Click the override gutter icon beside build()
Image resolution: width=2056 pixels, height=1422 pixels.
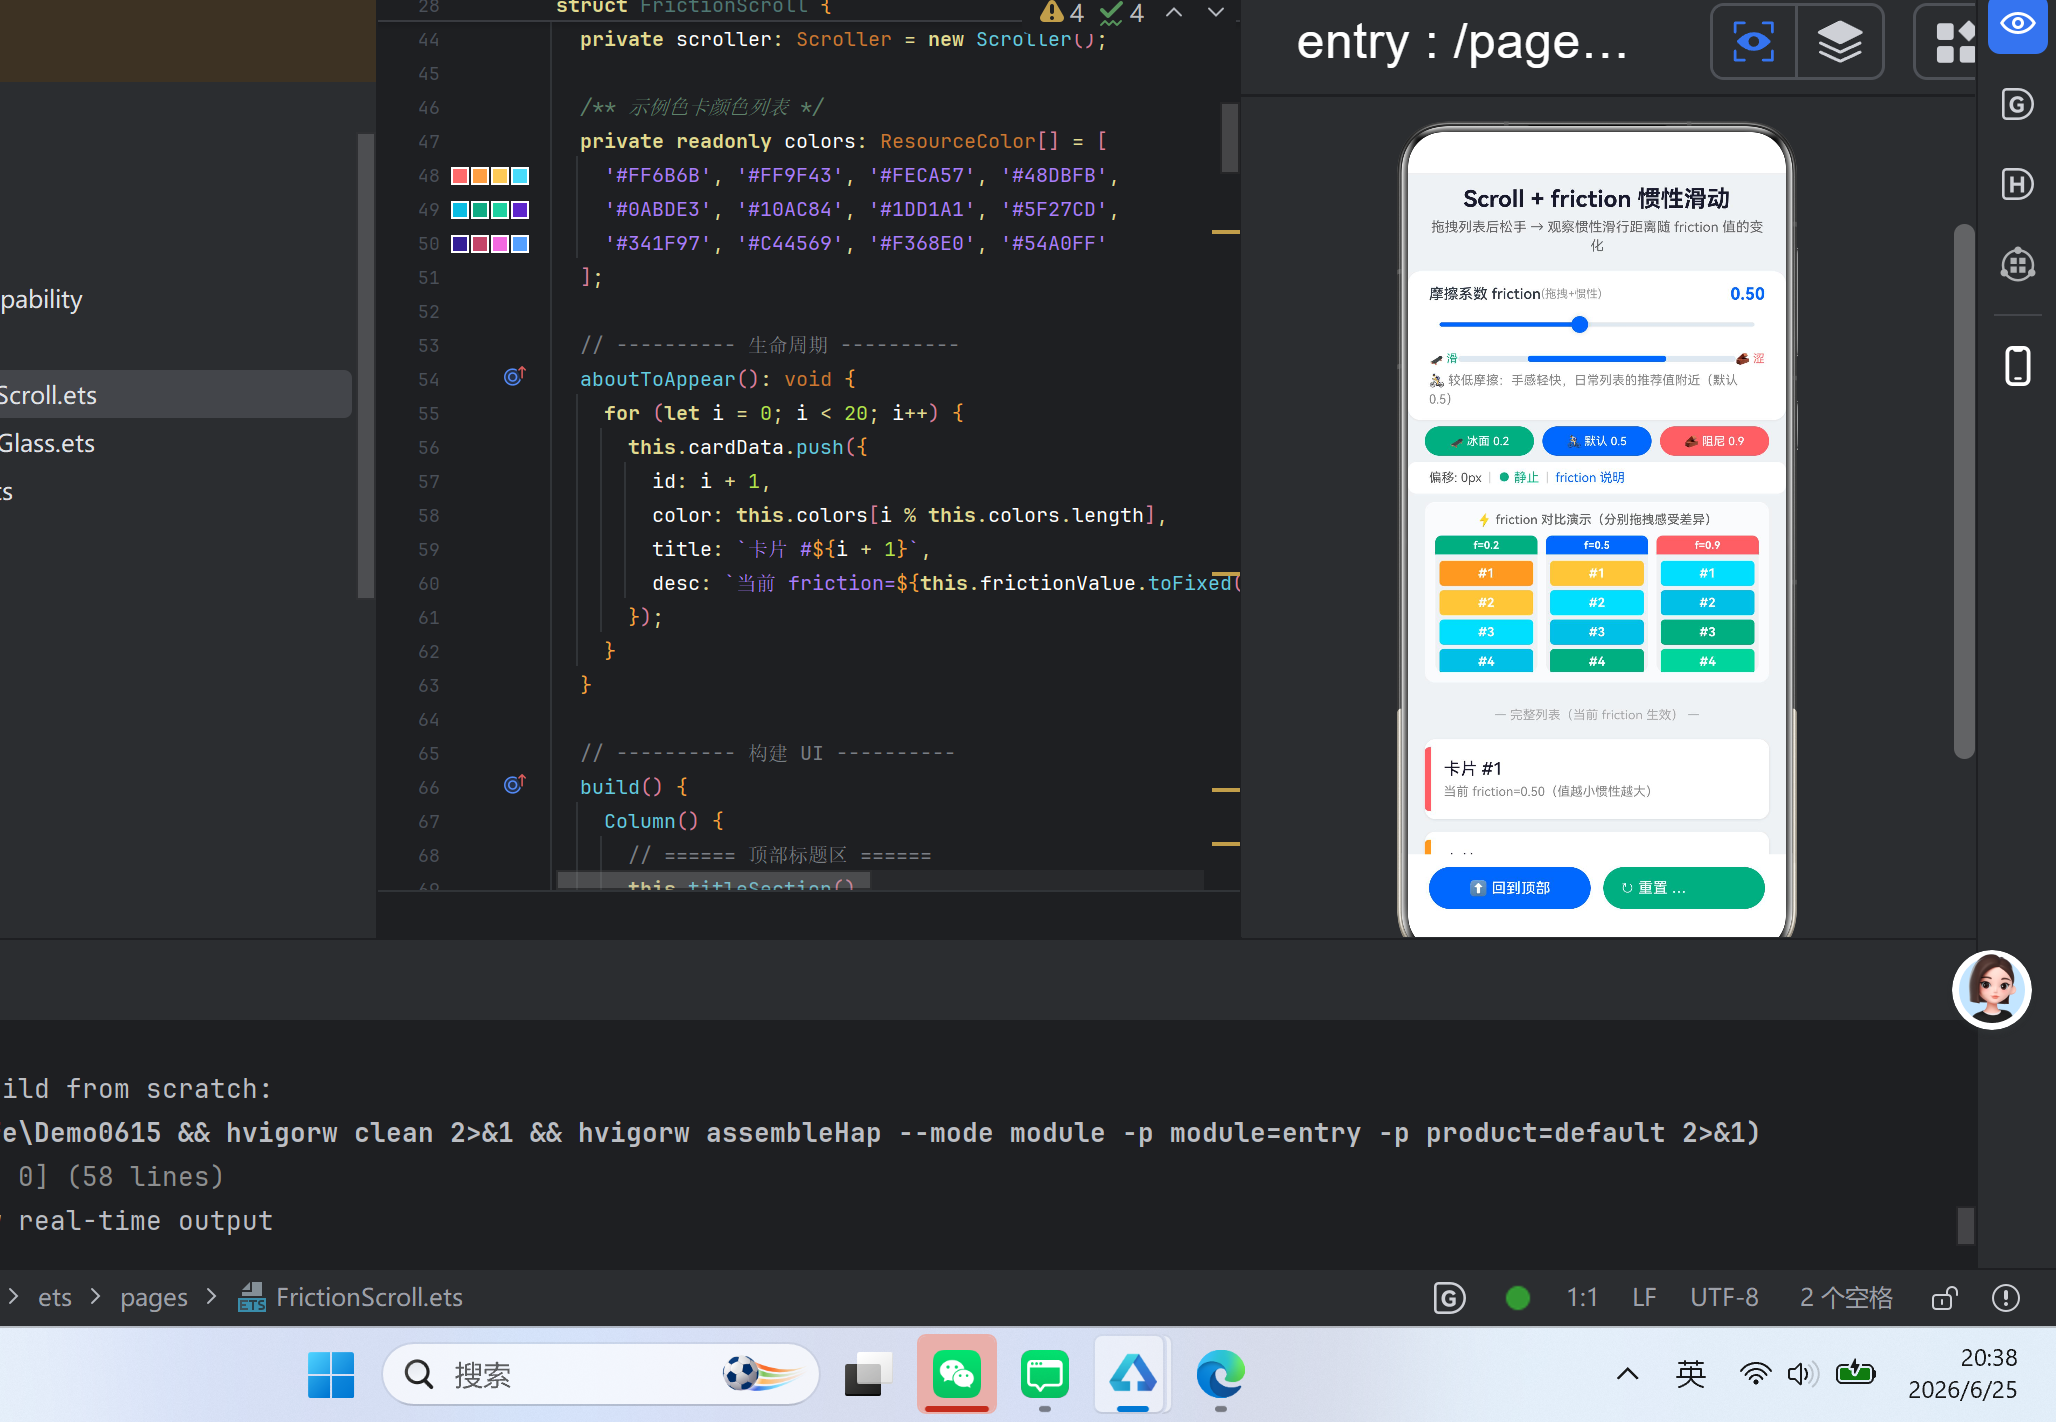pos(514,785)
